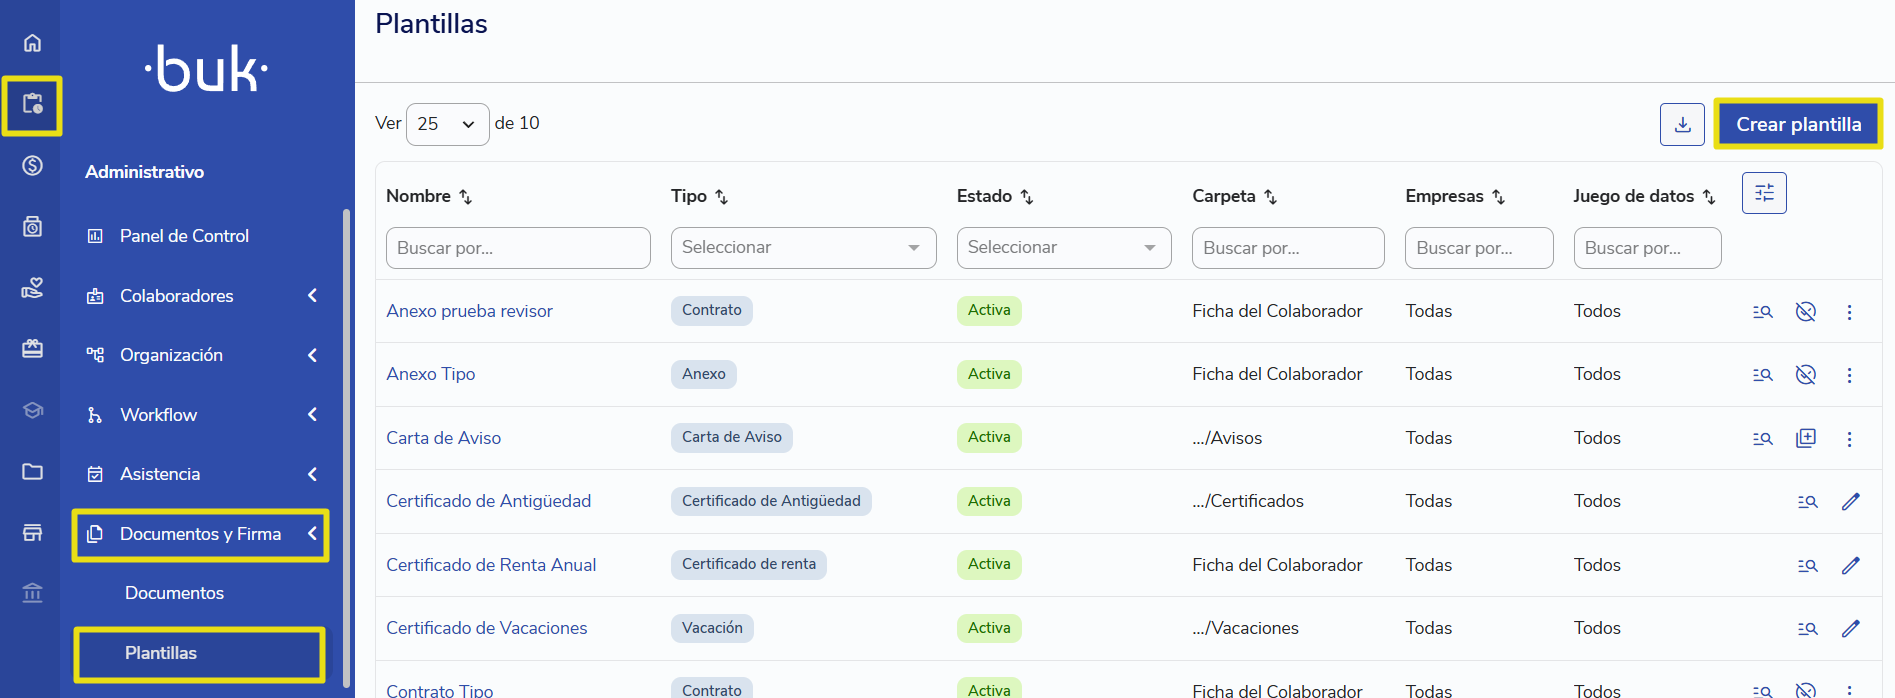Click the buk logo
The height and width of the screenshot is (698, 1895).
pos(206,68)
